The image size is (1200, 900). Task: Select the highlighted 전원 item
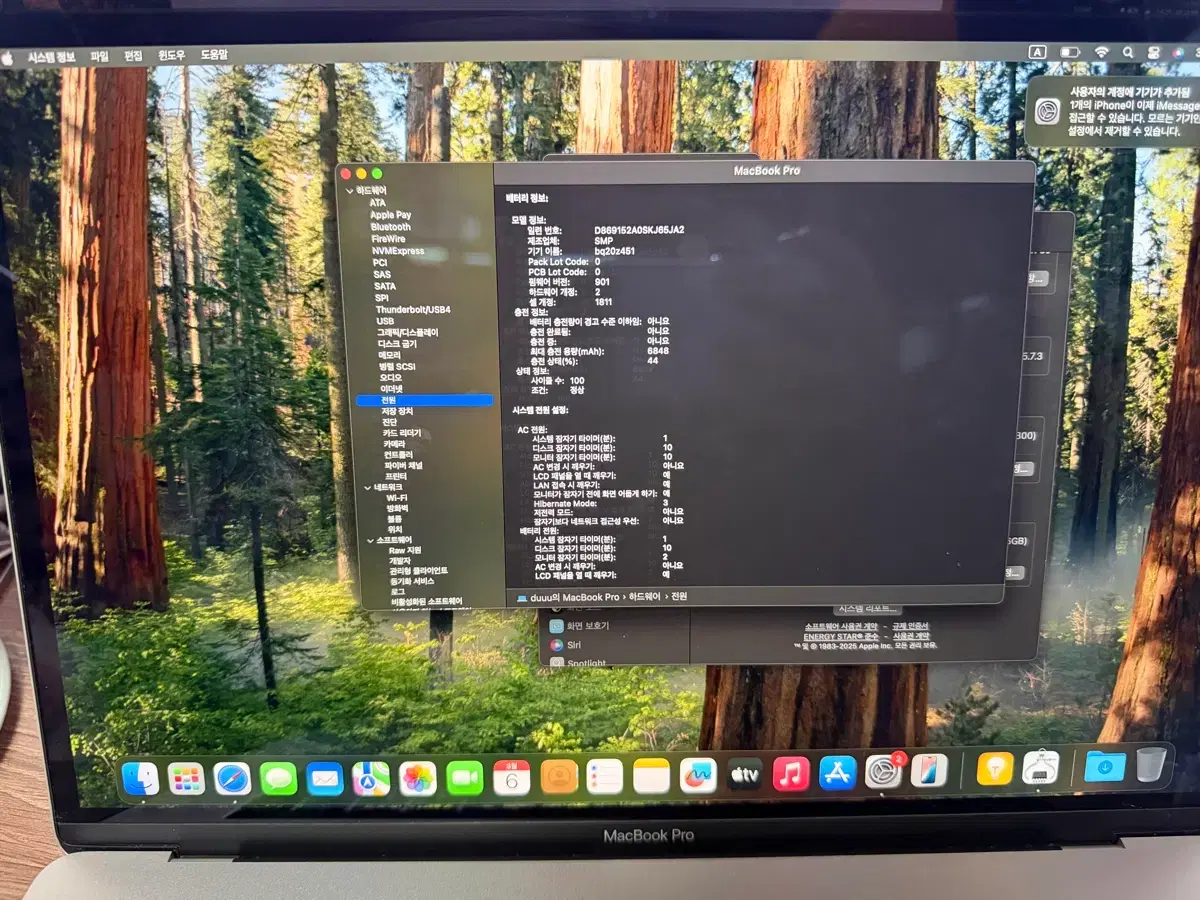425,400
